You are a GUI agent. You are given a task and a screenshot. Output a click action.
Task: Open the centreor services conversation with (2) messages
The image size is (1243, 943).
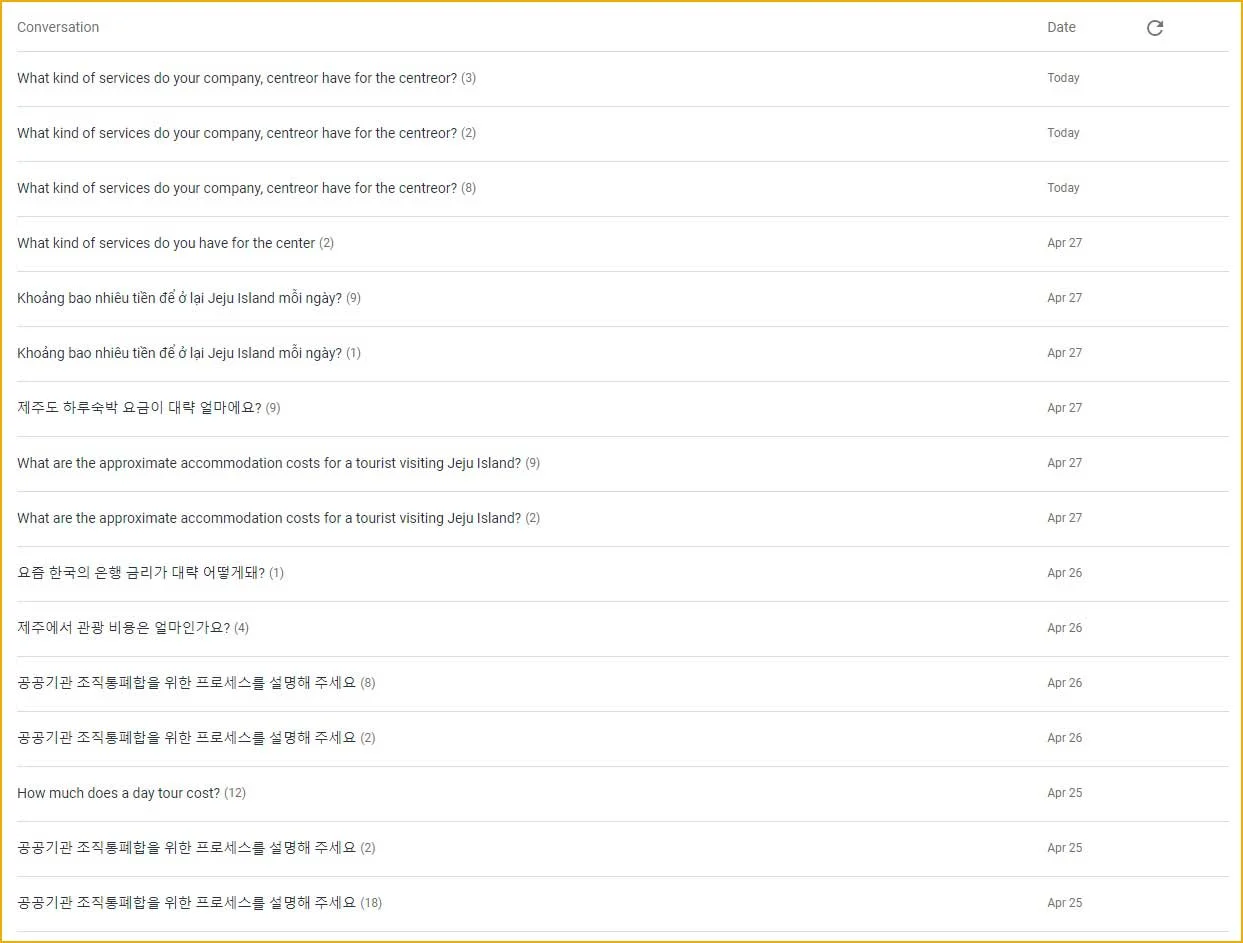coord(237,133)
